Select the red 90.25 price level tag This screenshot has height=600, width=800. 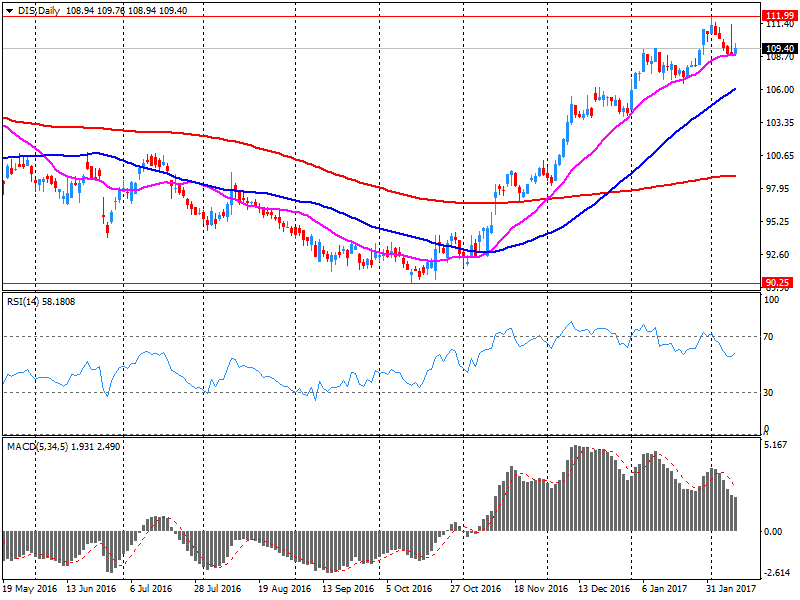tap(778, 284)
